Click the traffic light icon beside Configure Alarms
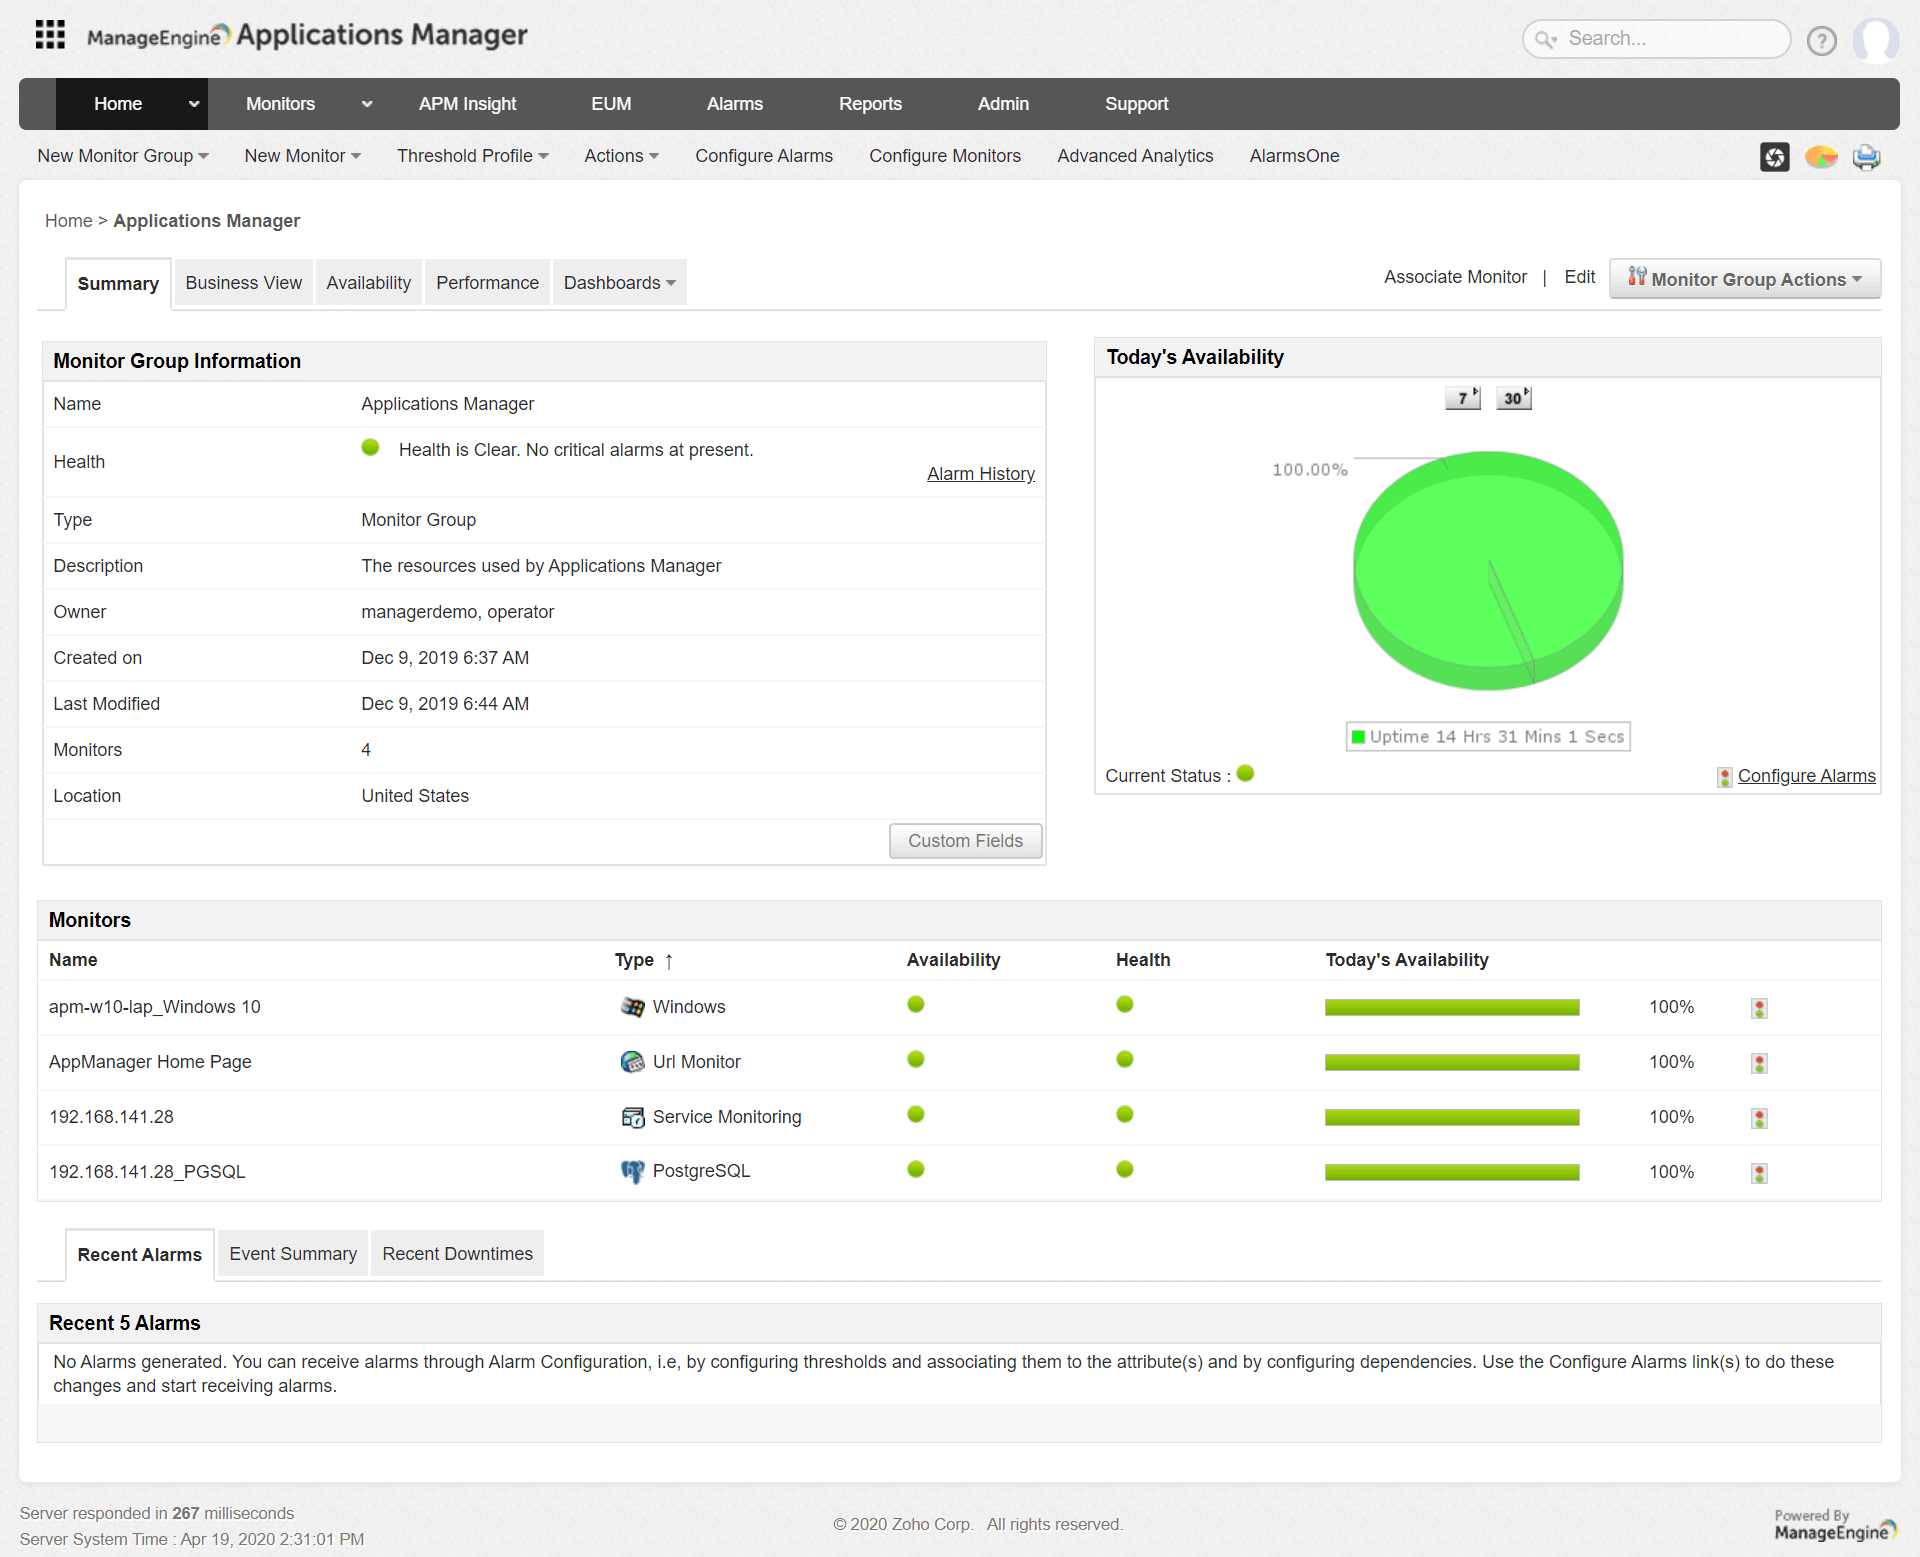The image size is (1920, 1557). click(x=1723, y=776)
